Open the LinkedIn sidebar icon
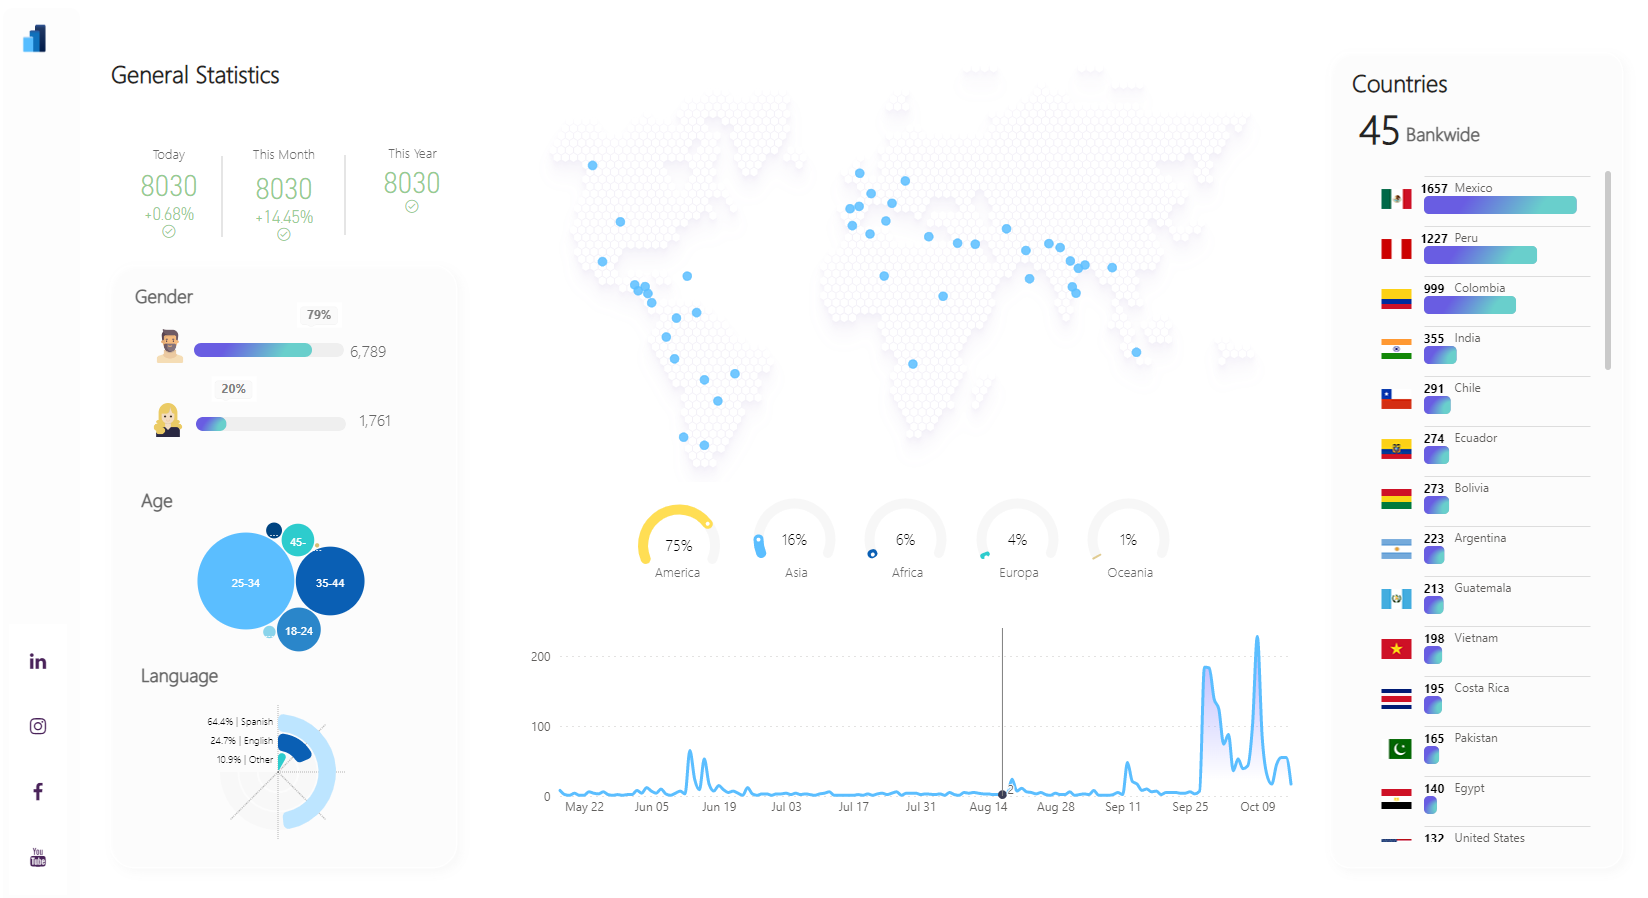The width and height of the screenshot is (1648, 898). click(38, 661)
